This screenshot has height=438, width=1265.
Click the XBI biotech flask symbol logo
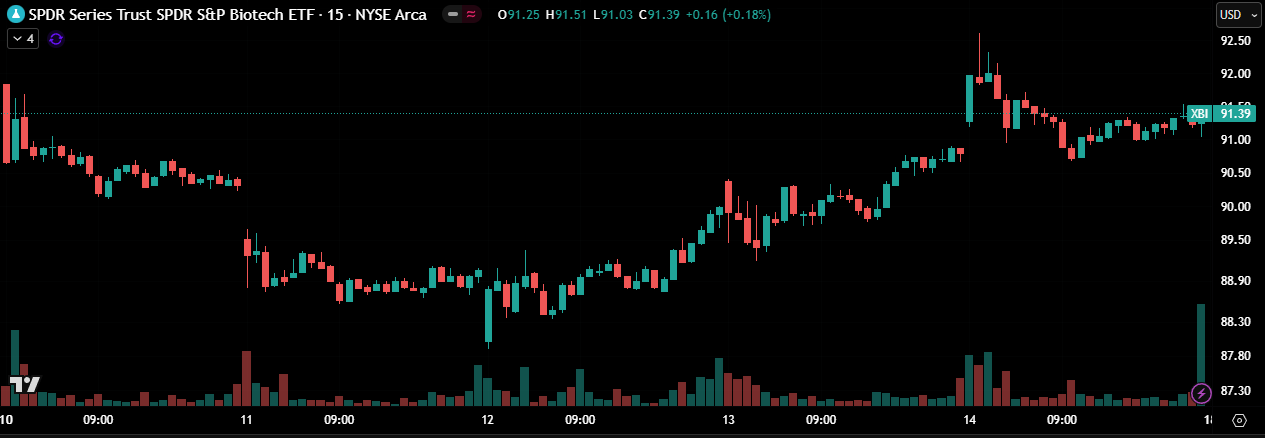point(17,15)
